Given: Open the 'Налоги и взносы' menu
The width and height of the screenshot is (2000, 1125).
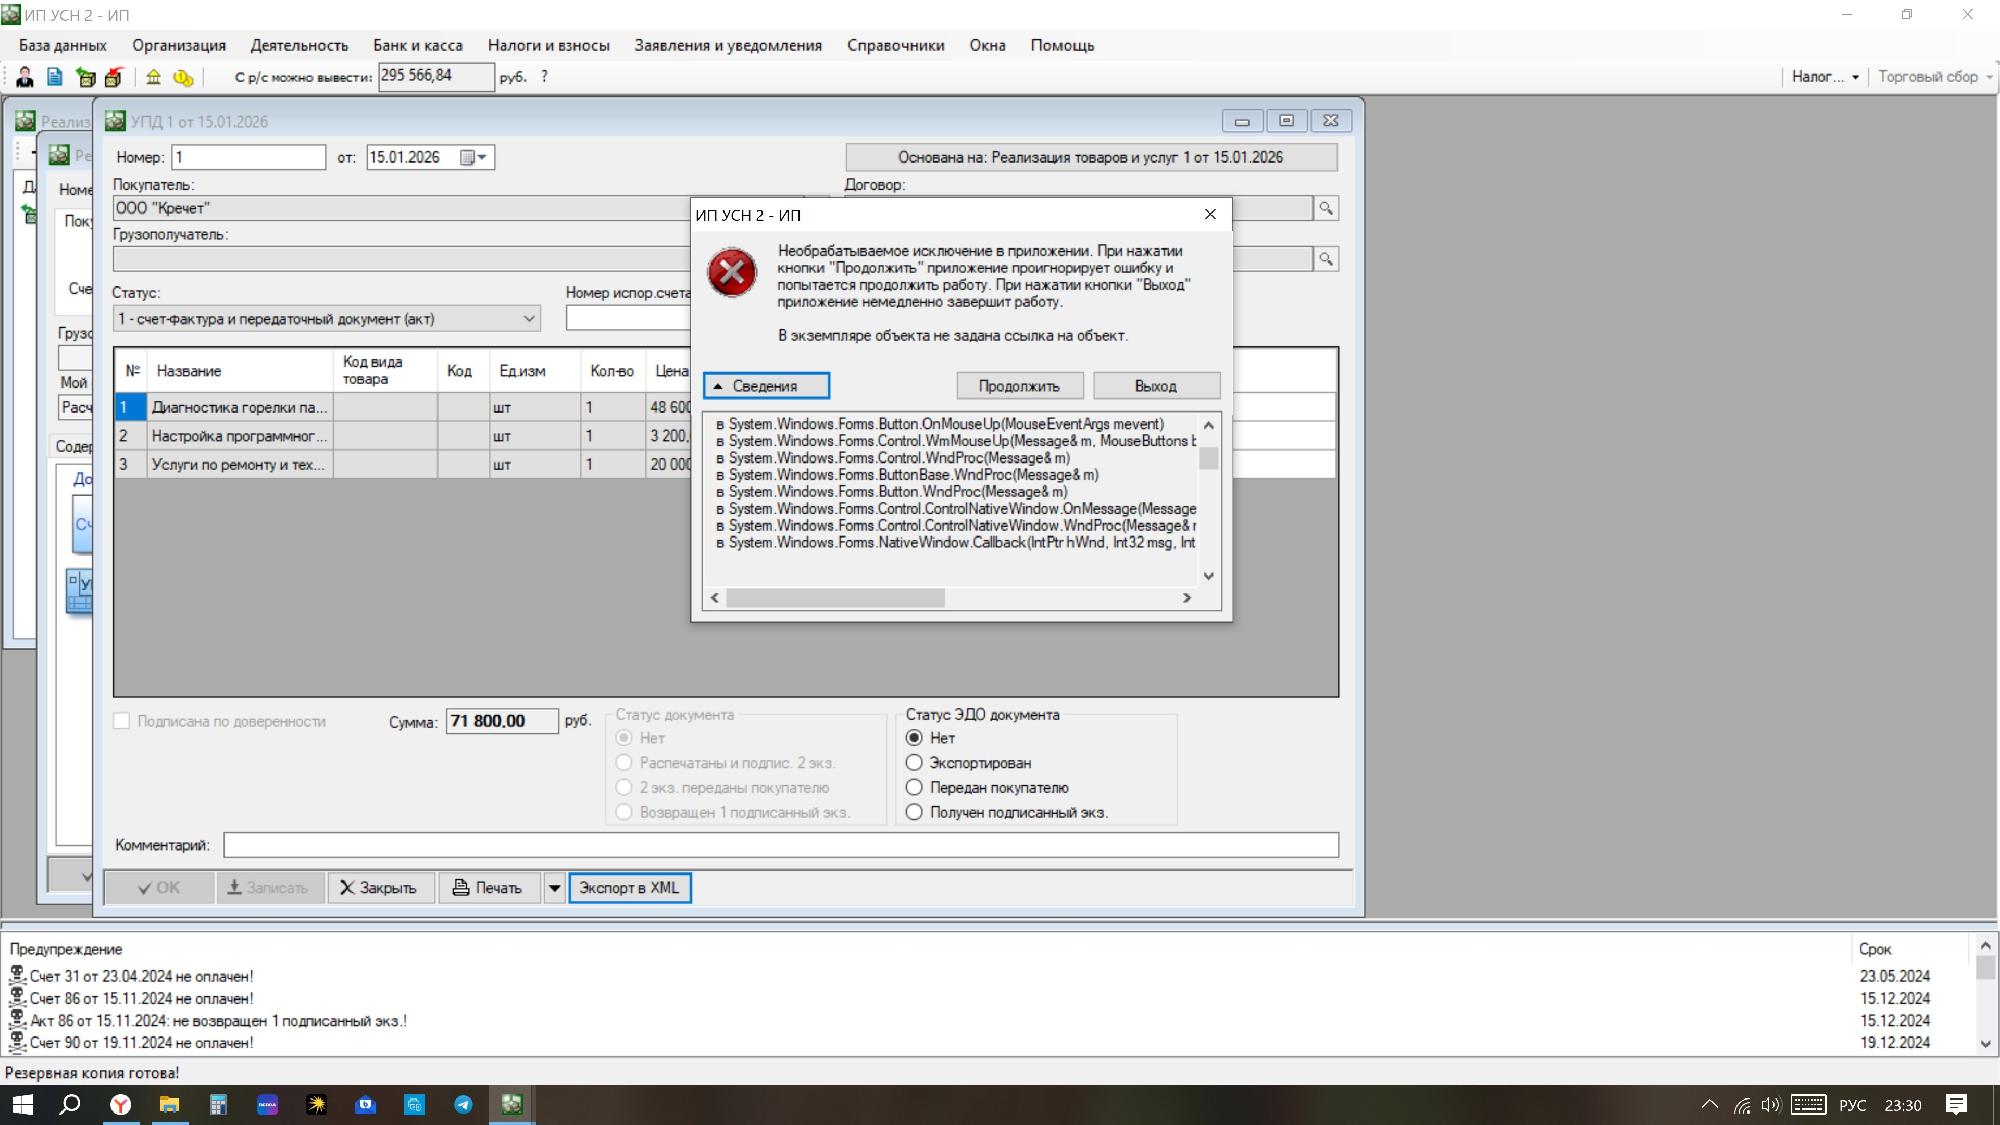Looking at the screenshot, I should click(548, 45).
